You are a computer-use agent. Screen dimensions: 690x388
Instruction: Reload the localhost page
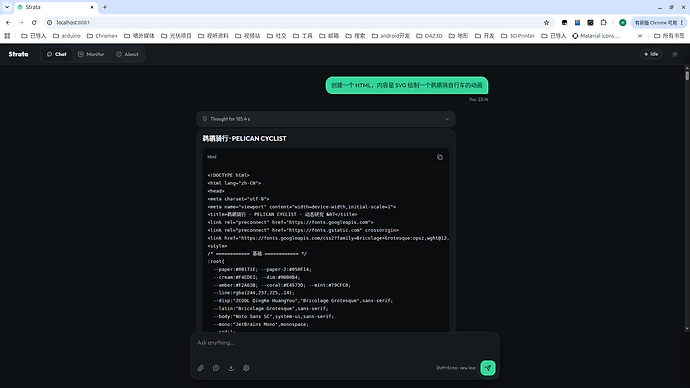coord(34,22)
